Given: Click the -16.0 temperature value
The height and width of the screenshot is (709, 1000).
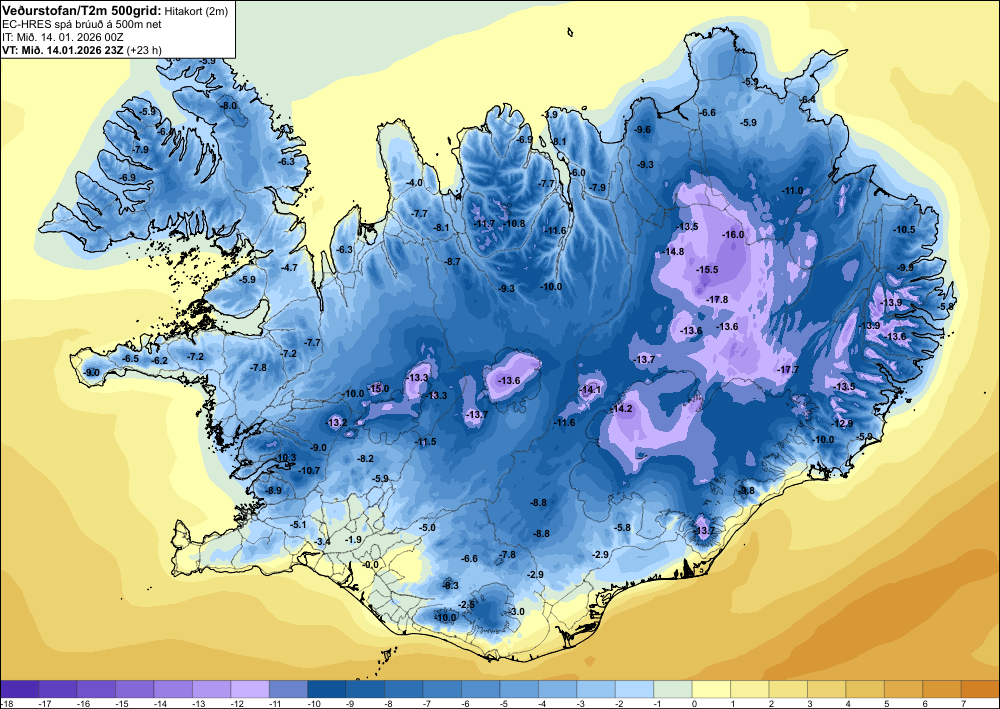Looking at the screenshot, I should (x=733, y=235).
